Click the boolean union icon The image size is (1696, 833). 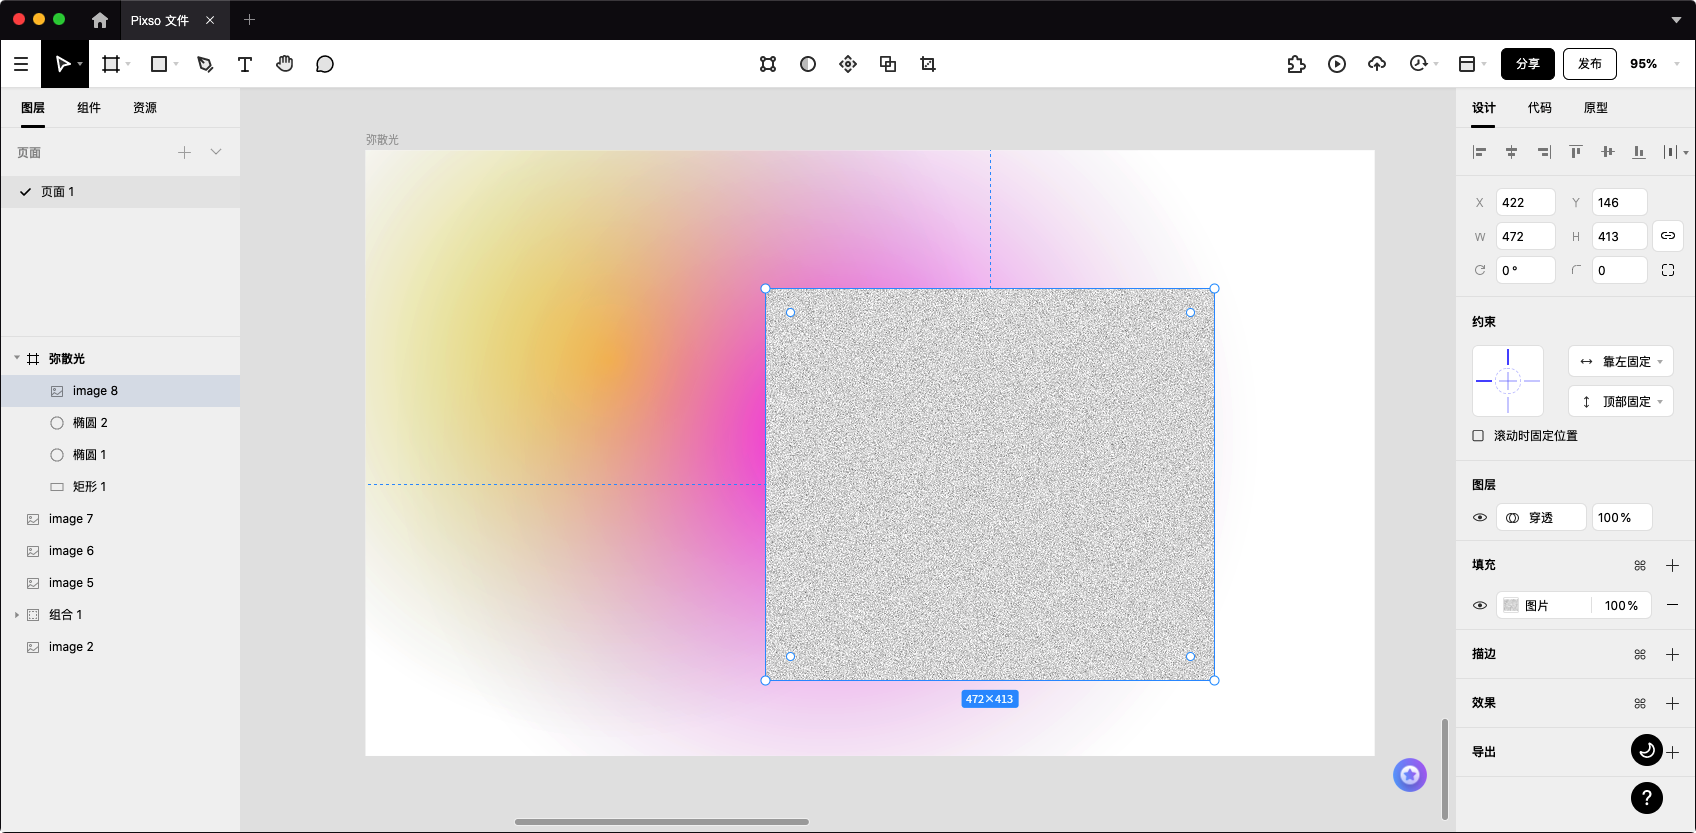[888, 64]
